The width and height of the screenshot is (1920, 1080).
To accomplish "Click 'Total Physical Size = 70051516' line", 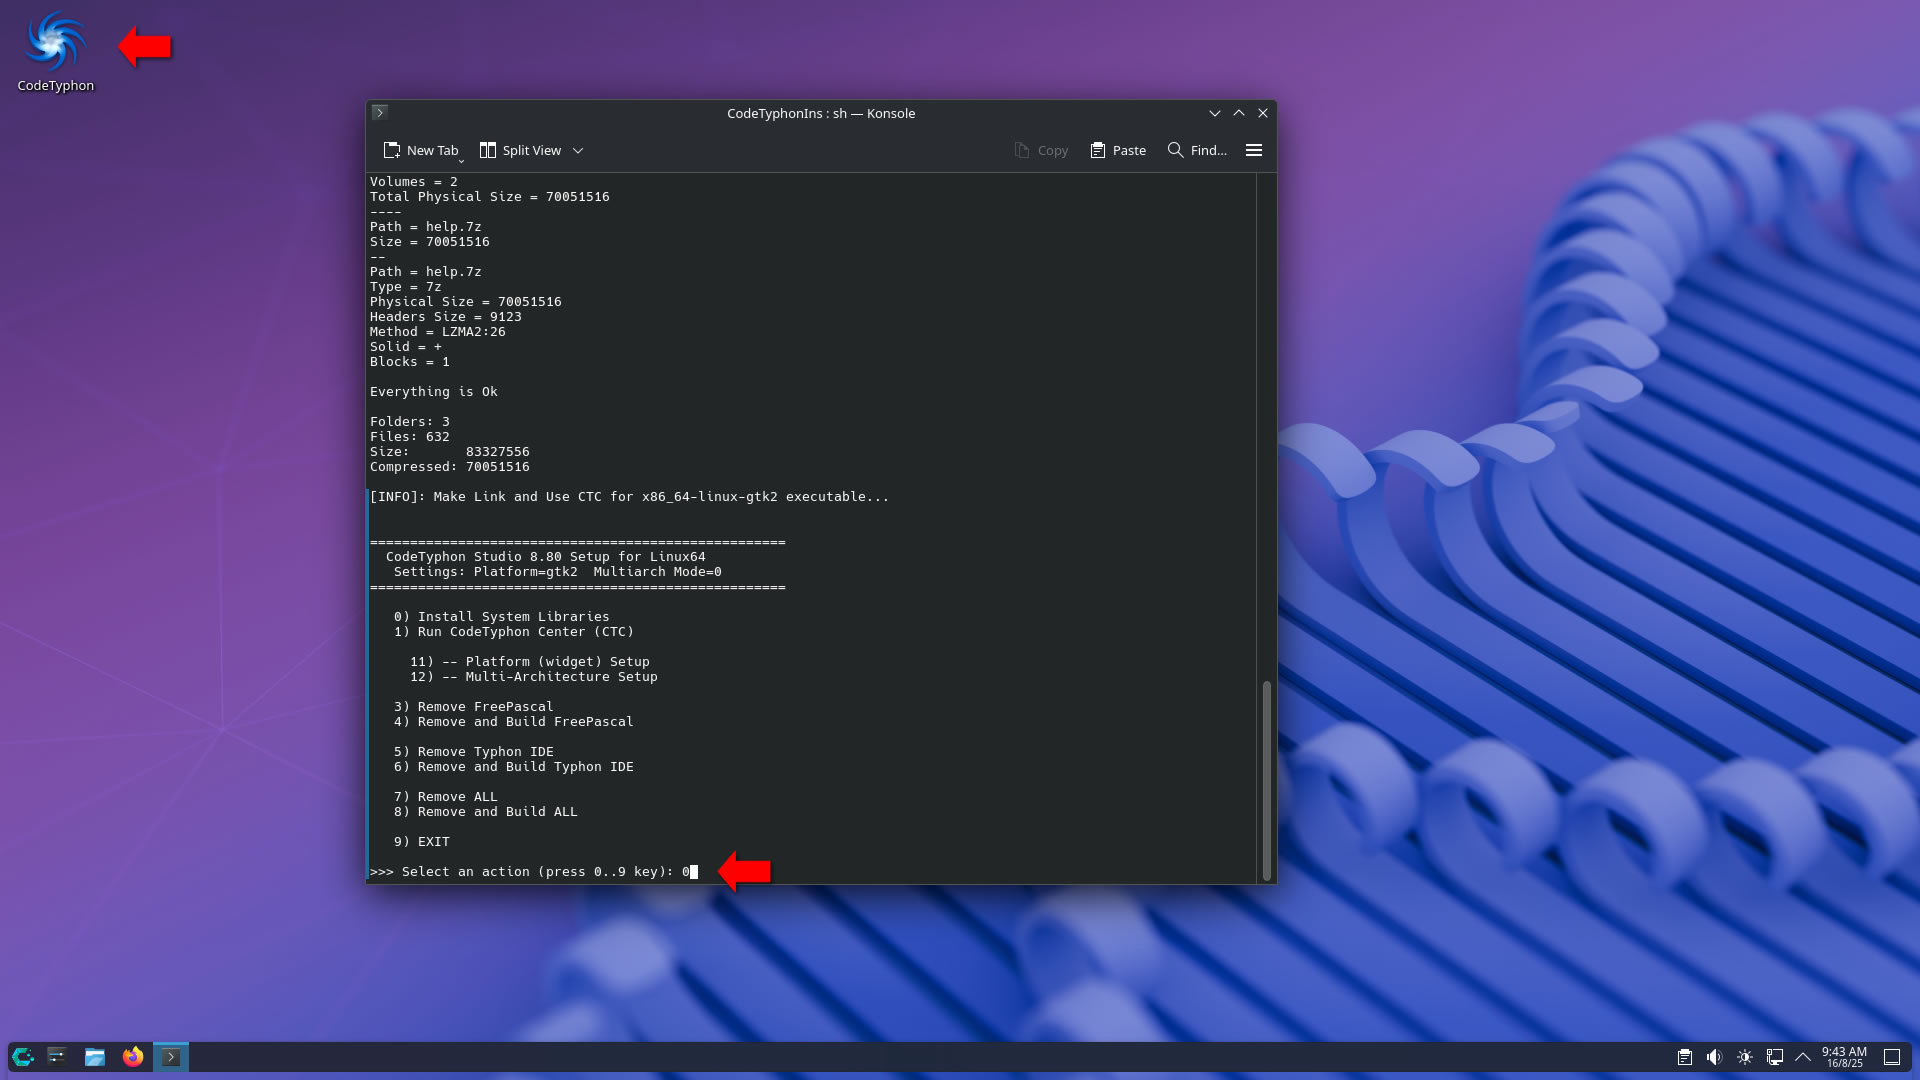I will [x=489, y=197].
